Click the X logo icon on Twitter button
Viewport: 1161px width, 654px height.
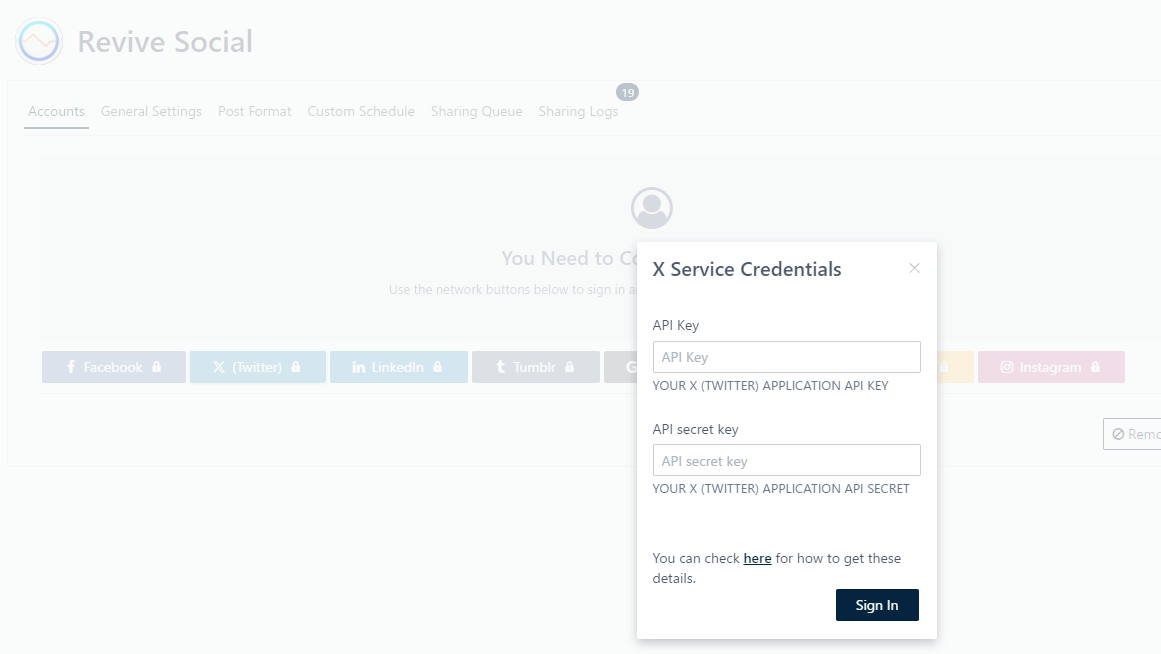[x=219, y=367]
